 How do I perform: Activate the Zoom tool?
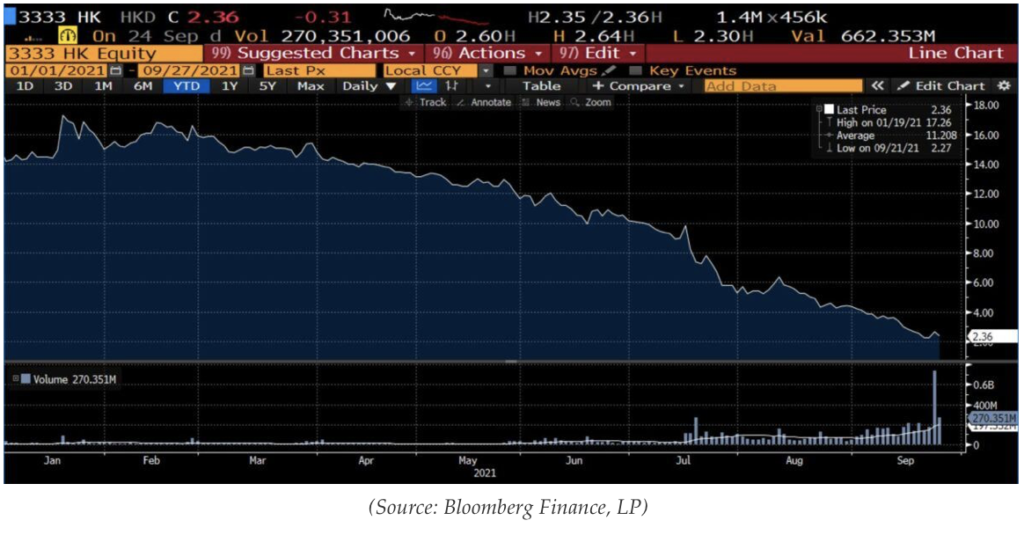click(x=590, y=103)
